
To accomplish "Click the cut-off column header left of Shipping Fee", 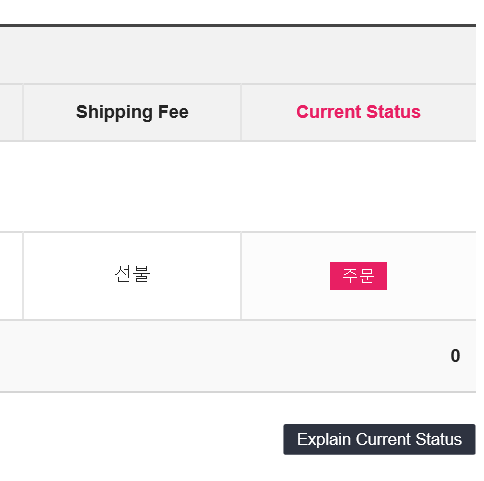I will 11,112.
